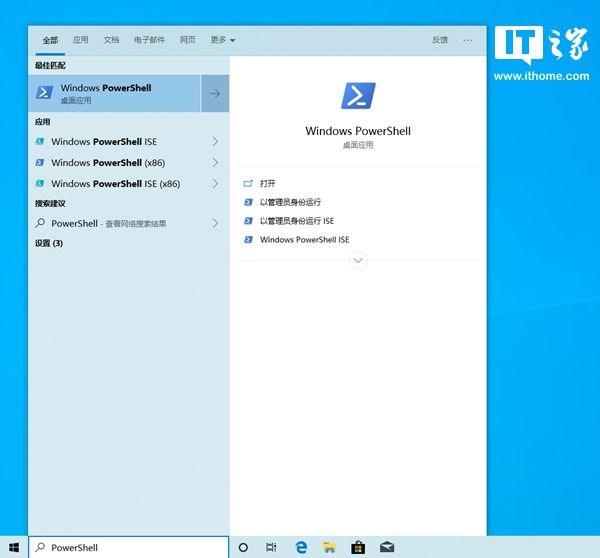Viewport: 600px width, 558px height.
Task: Expand chevron for Windows PowerShell ISE
Action: (x=215, y=142)
